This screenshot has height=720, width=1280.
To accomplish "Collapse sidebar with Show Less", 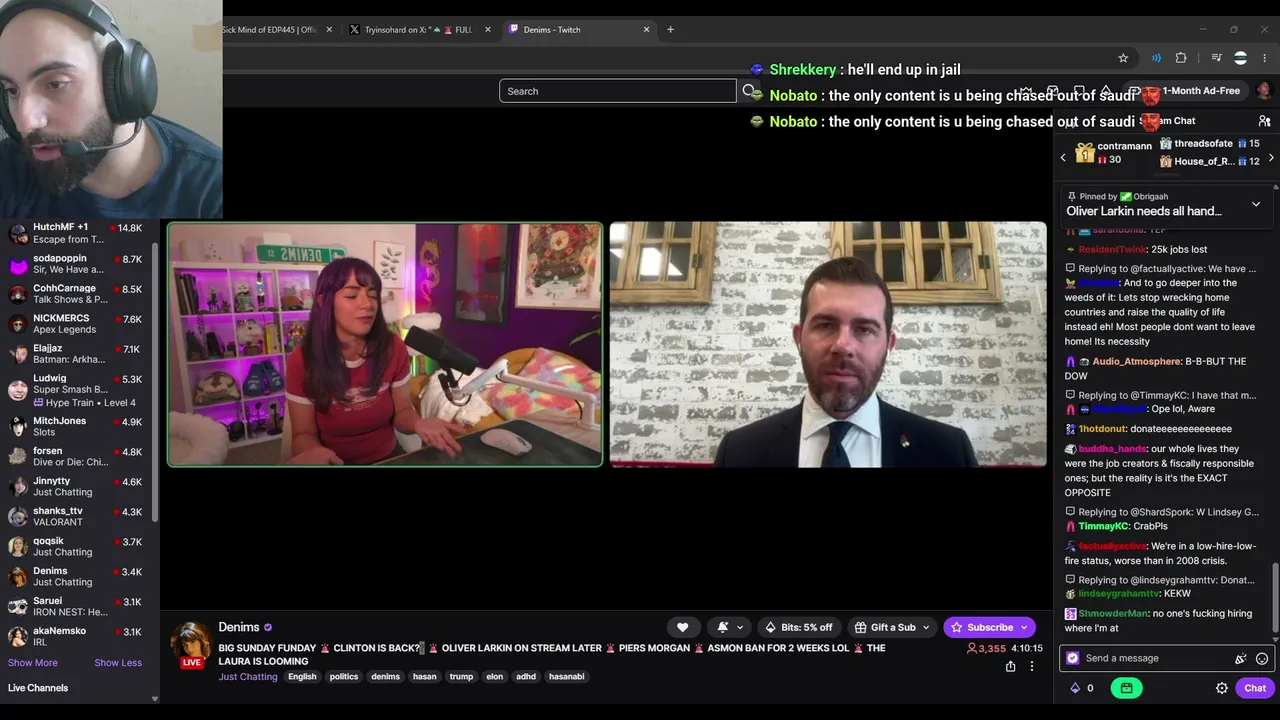I will [118, 663].
